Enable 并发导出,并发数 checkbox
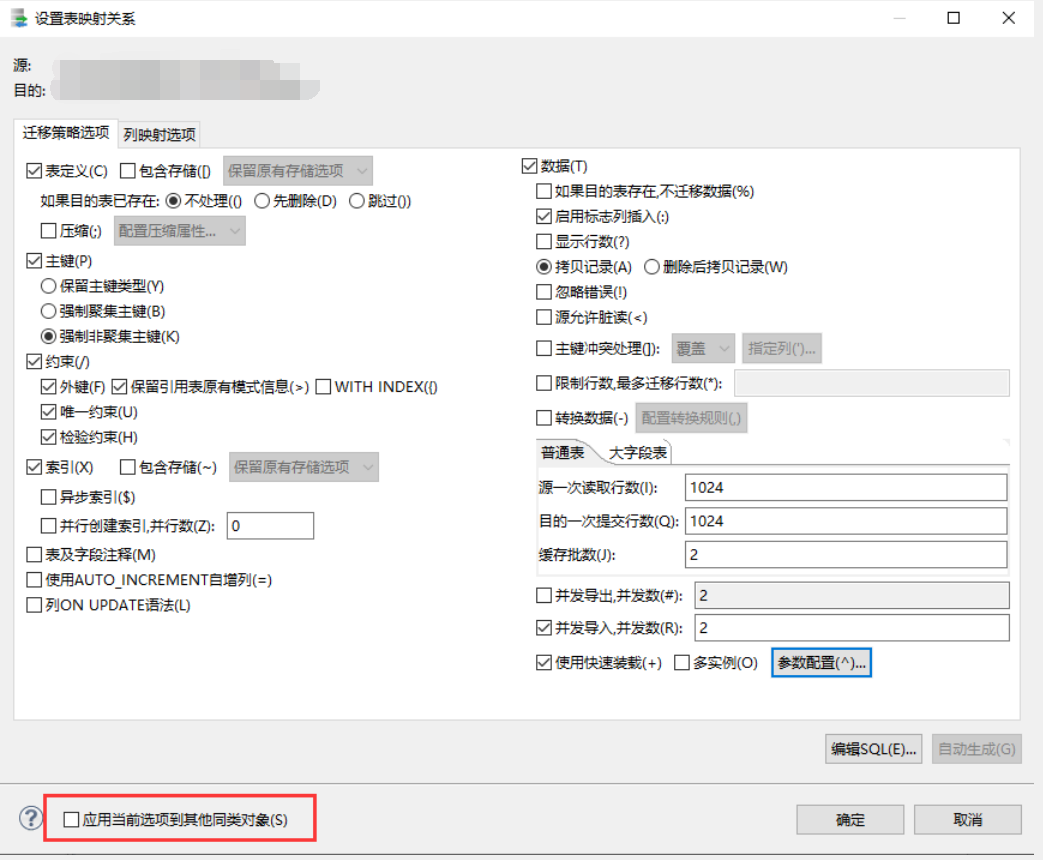1043x860 pixels. (x=544, y=595)
